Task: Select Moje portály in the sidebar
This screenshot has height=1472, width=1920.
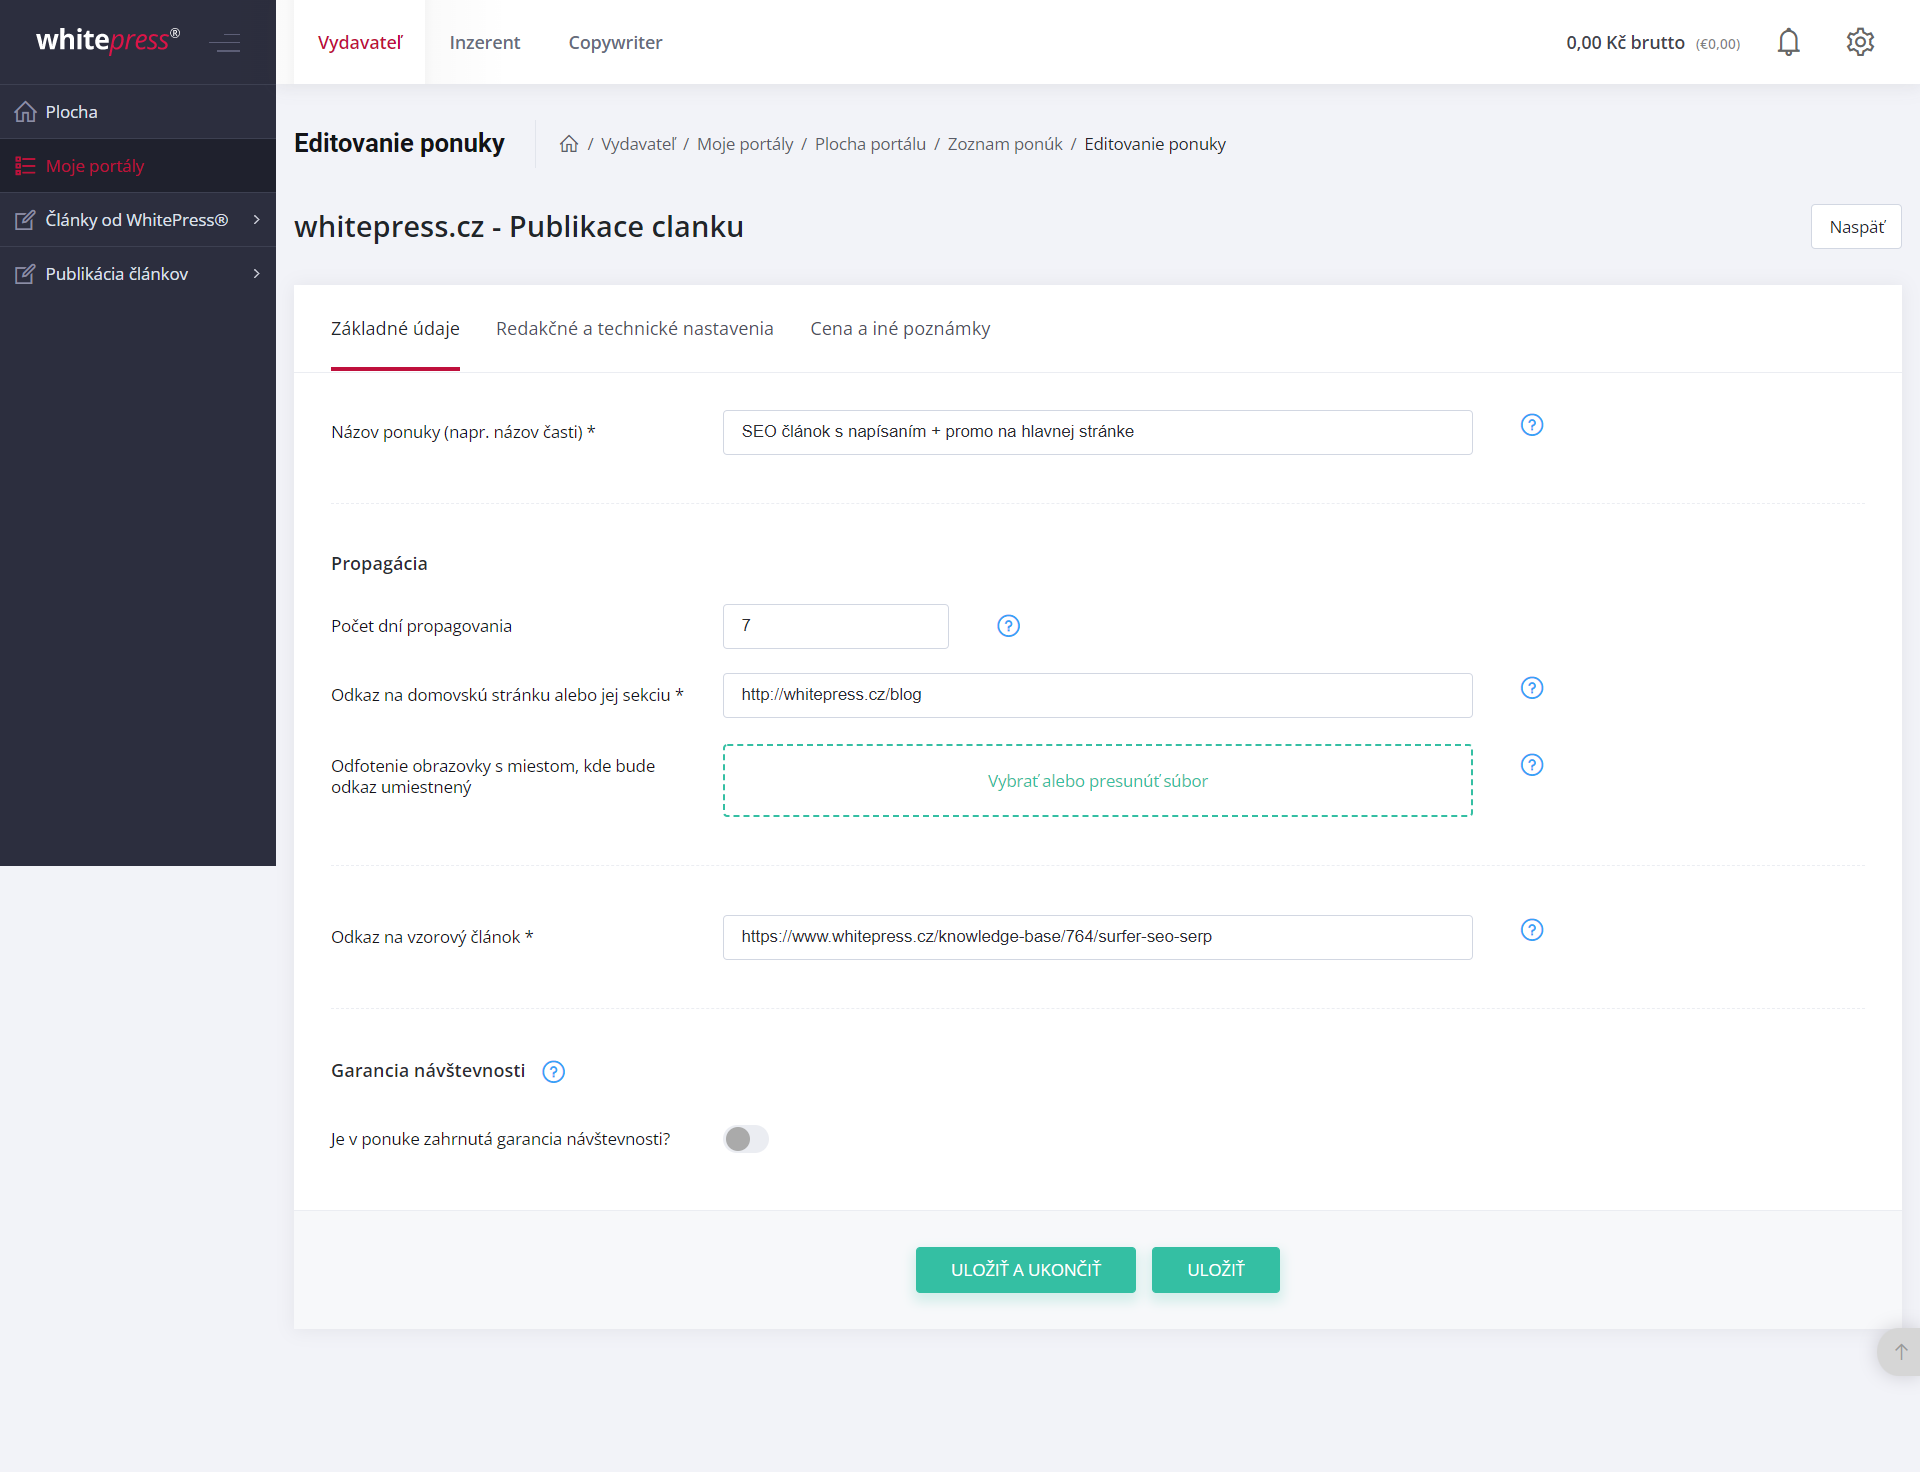Action: point(138,166)
